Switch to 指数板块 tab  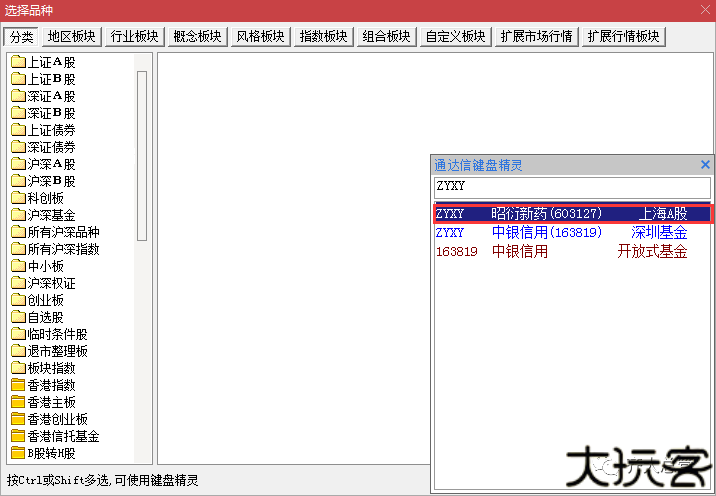click(324, 37)
